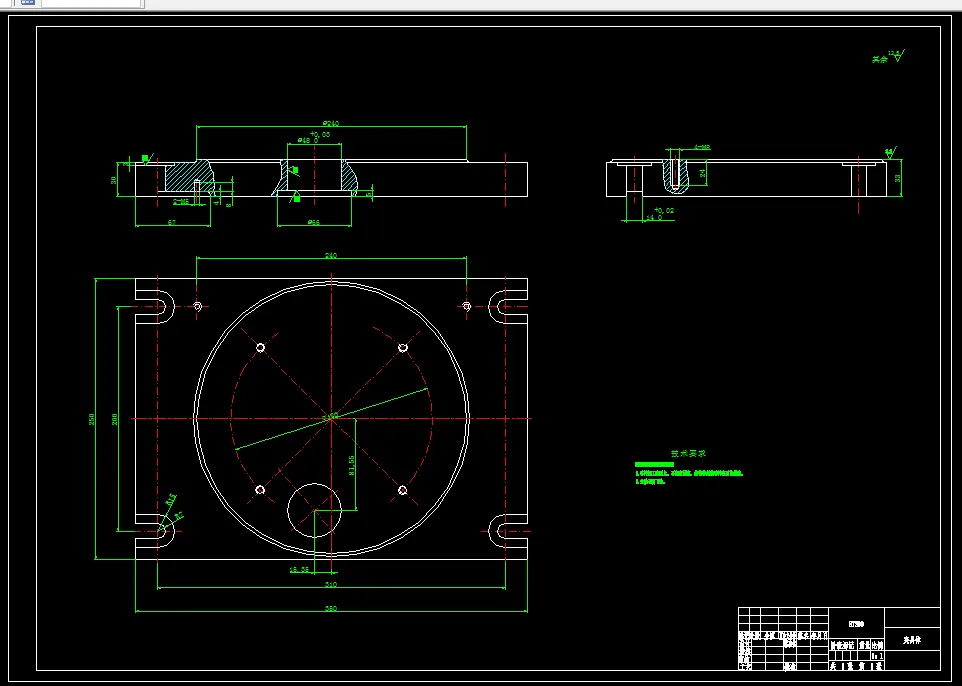Pick the lower-left bolt hole on the dashed circle

[x=260, y=490]
